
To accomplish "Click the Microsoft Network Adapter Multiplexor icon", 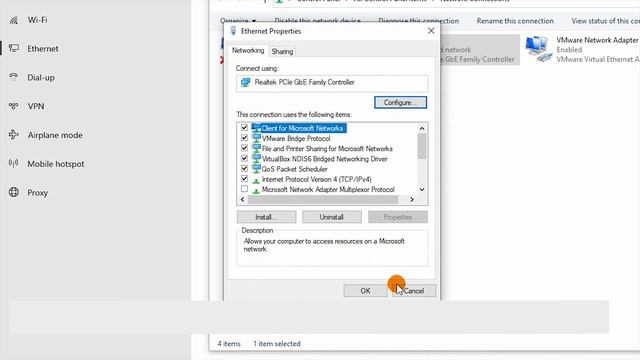I will [256, 190].
